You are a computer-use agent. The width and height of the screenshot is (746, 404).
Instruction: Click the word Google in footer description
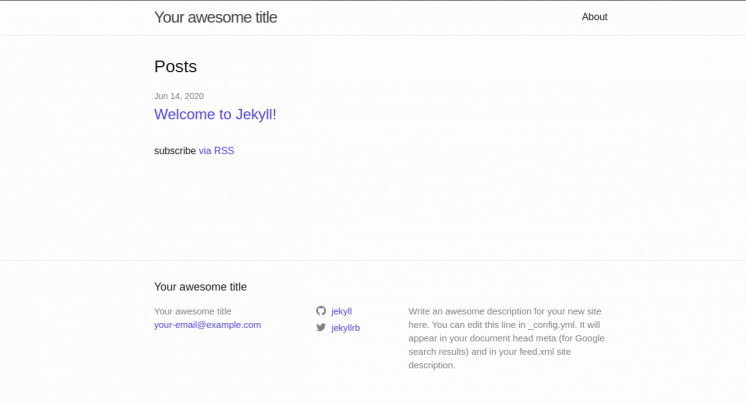[588, 338]
